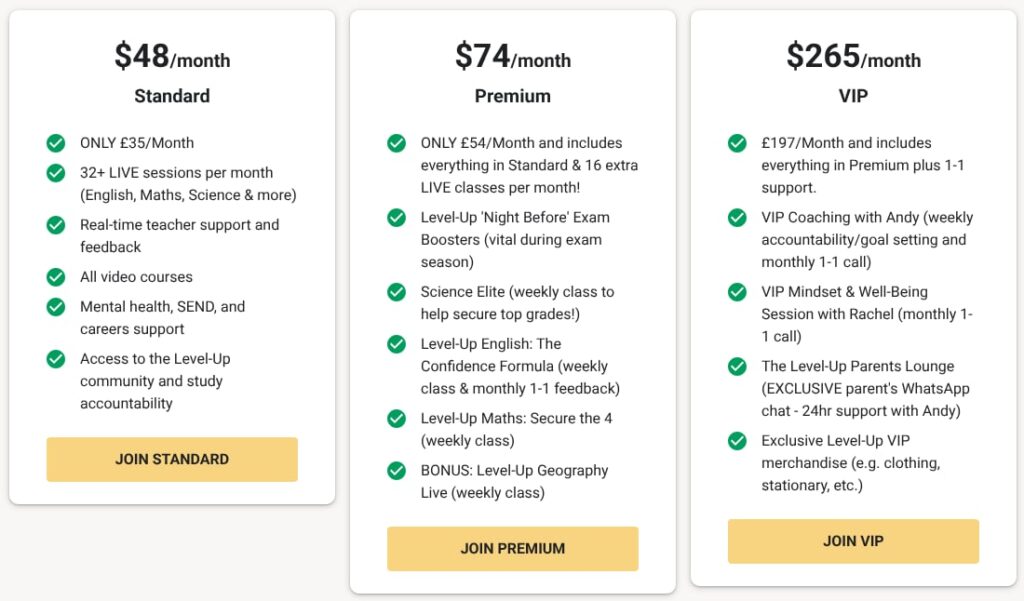This screenshot has height=601, width=1024.
Task: Click the green check beside 32+ LIVE sessions
Action: coord(56,173)
